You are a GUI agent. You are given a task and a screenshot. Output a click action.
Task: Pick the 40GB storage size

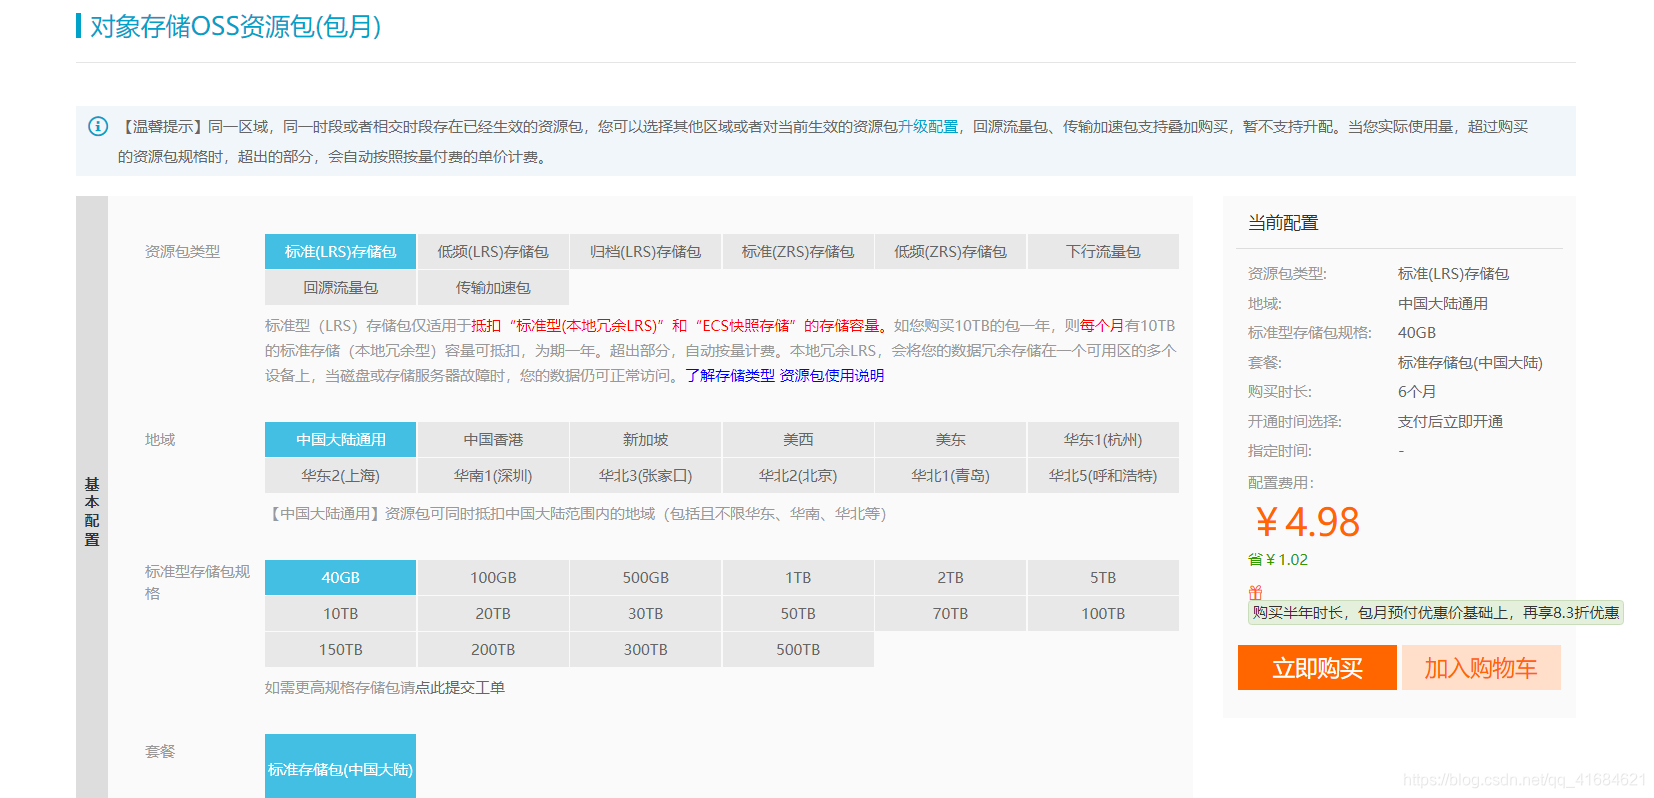(x=340, y=578)
